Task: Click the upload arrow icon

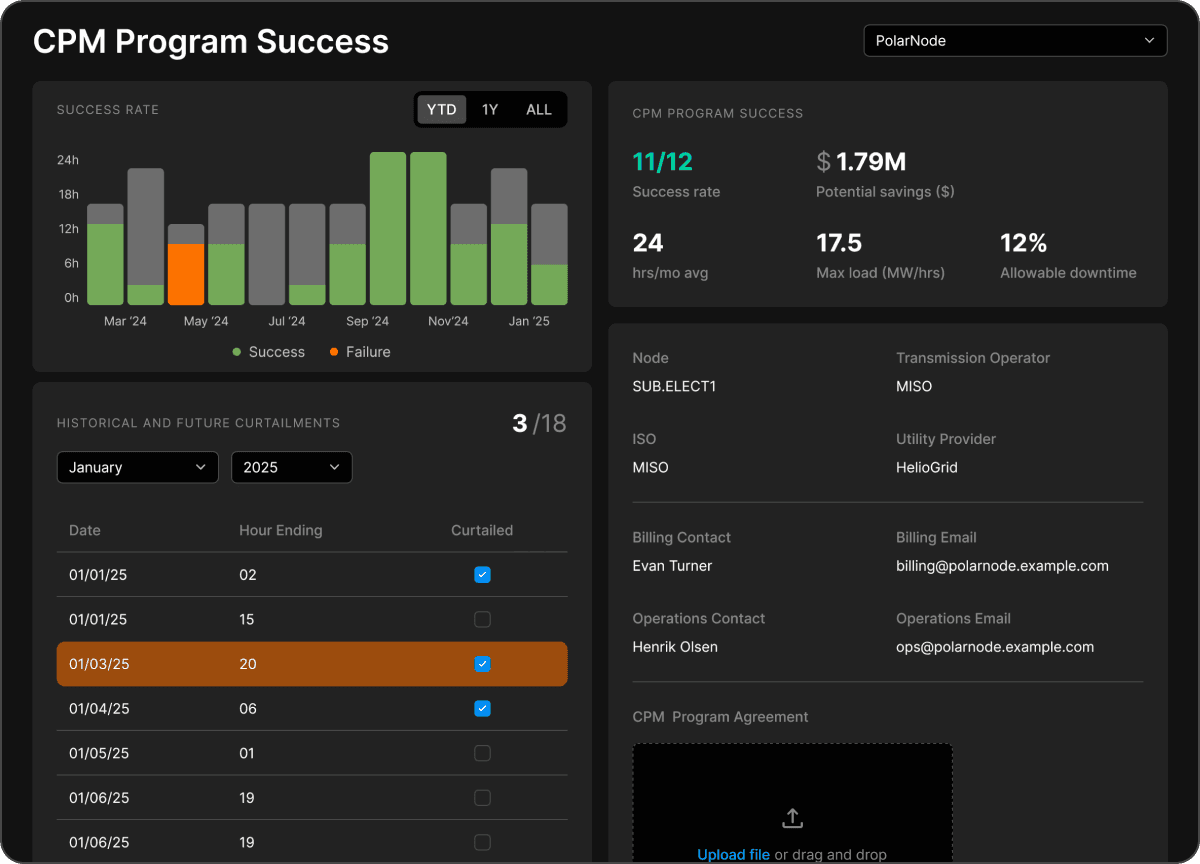Action: (792, 817)
